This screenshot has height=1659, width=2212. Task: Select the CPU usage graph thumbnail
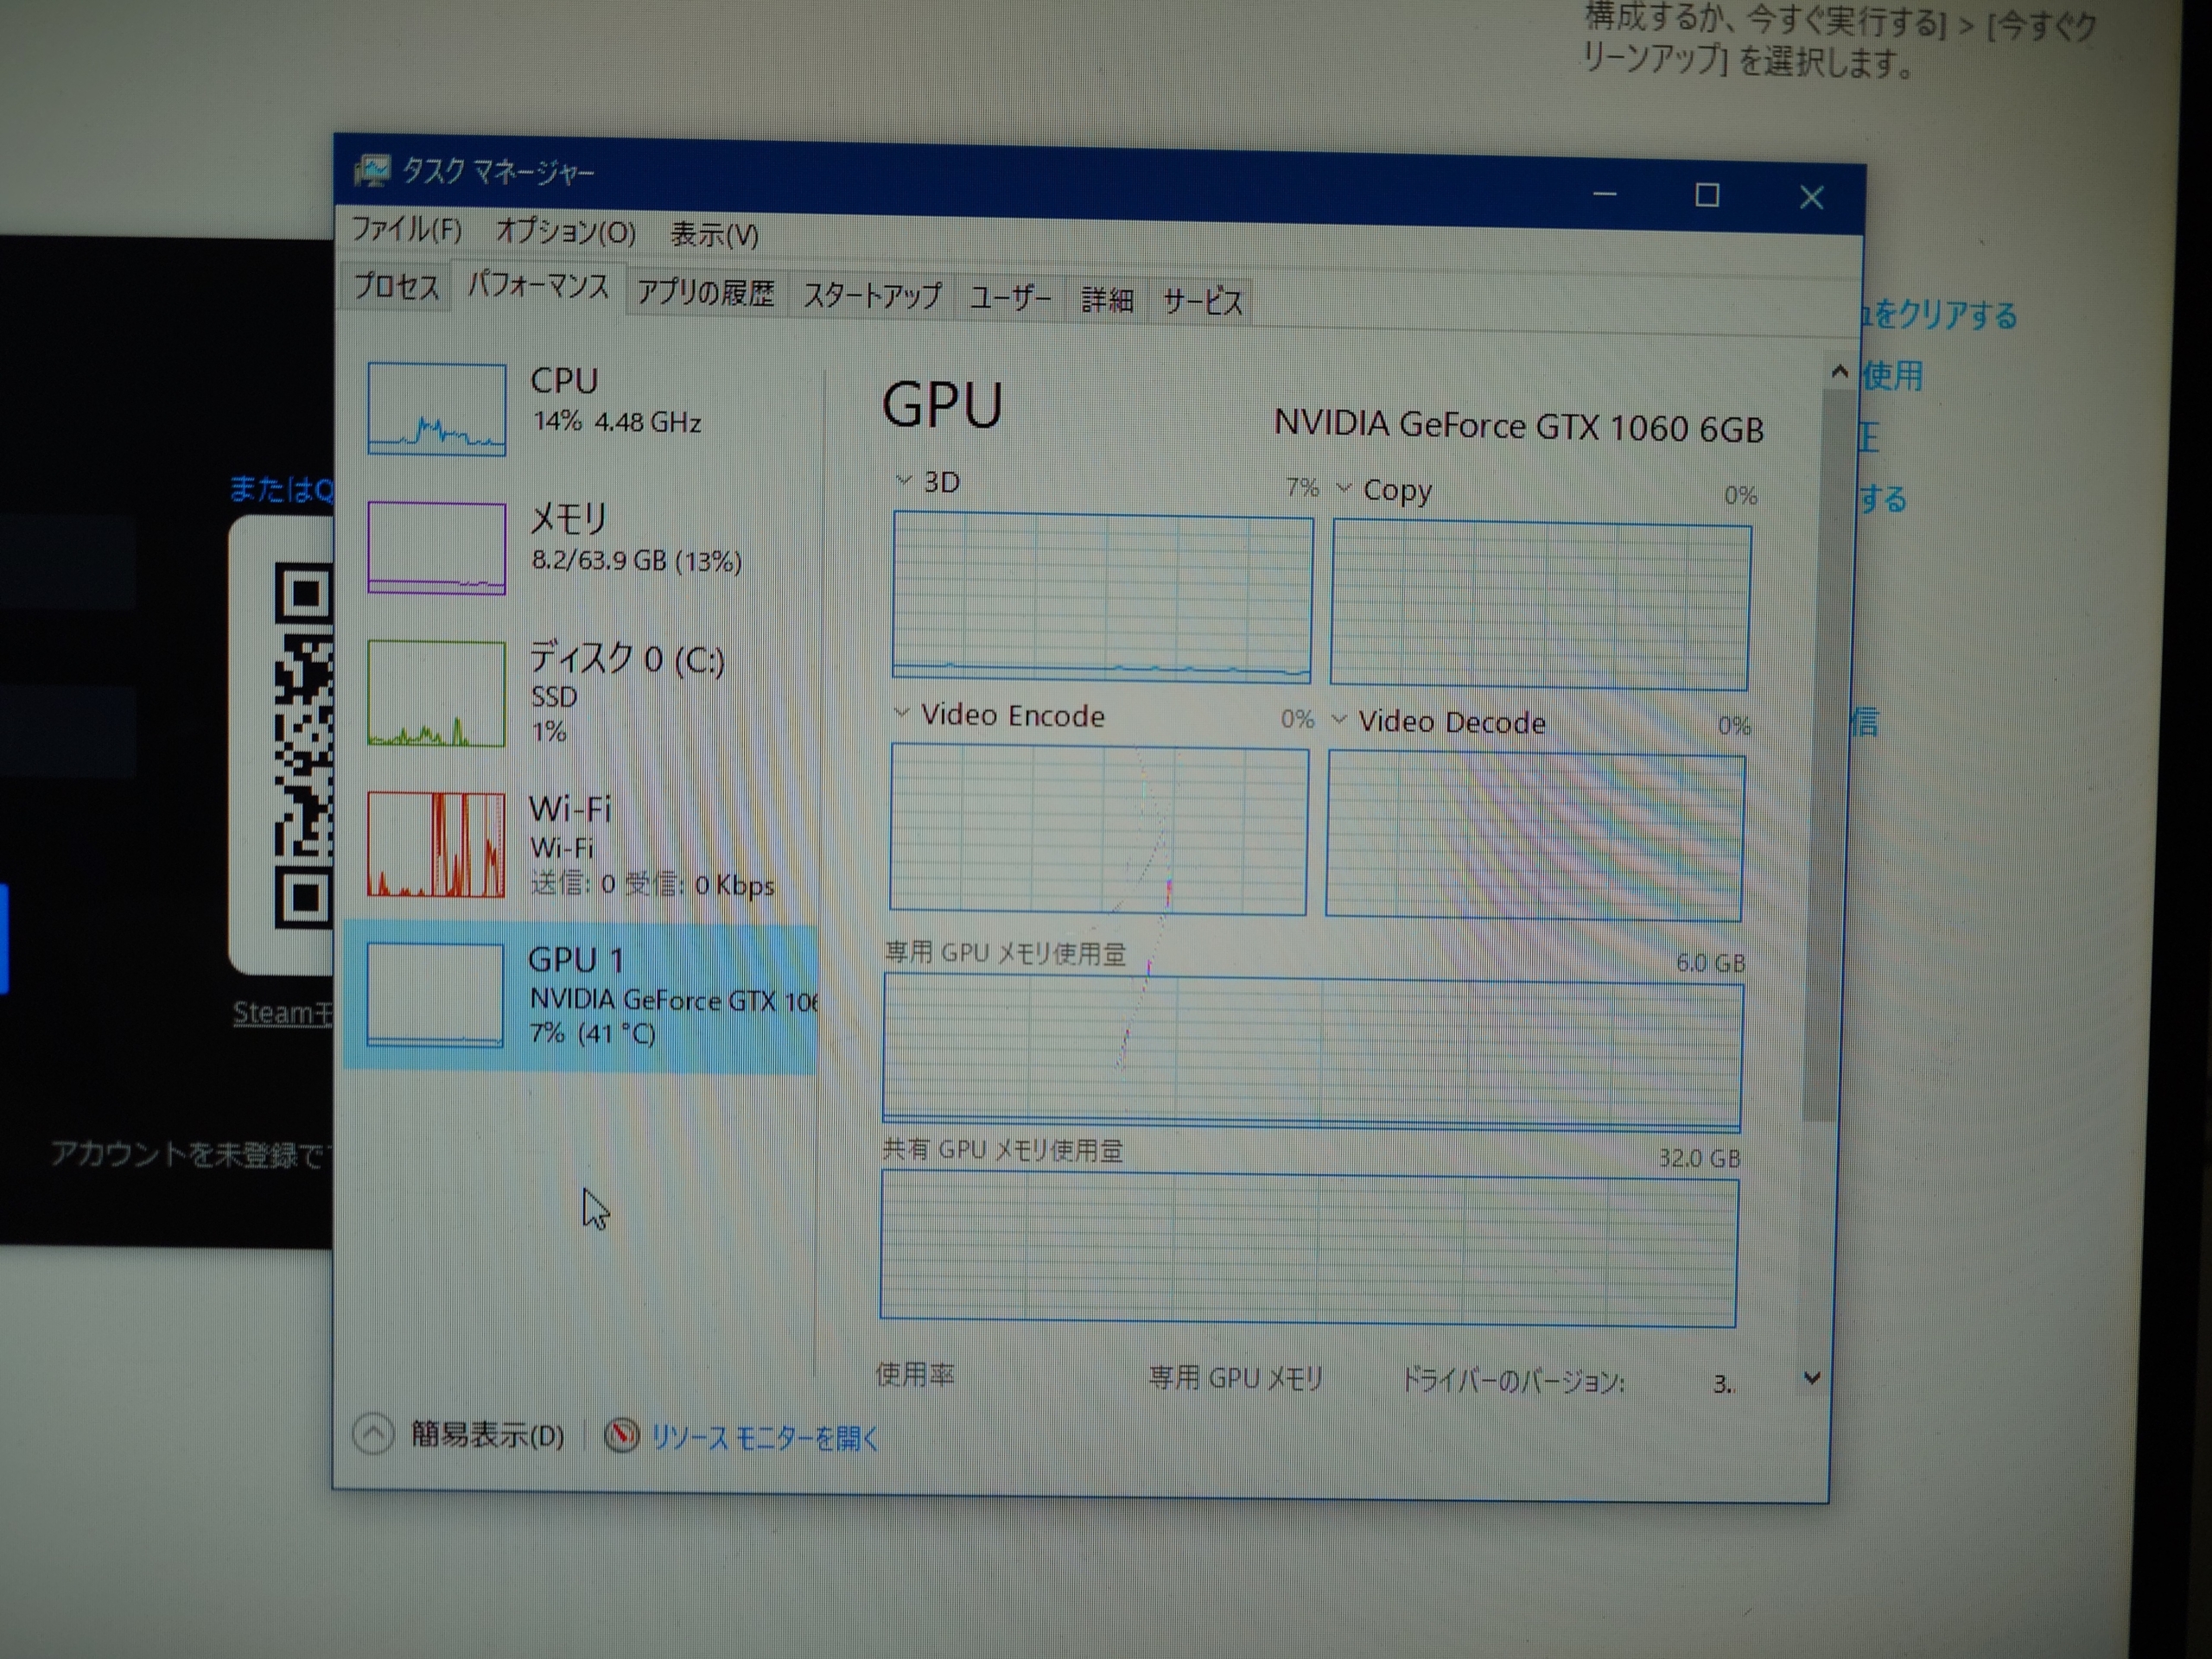[436, 408]
